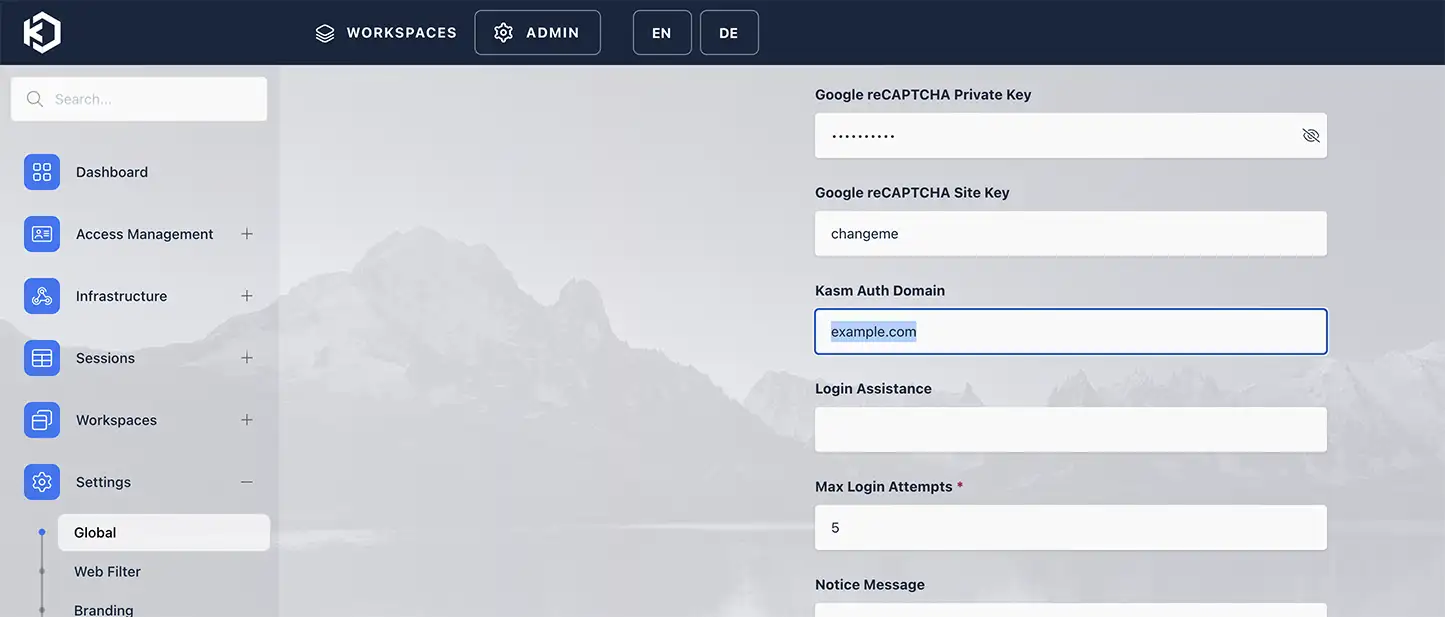The width and height of the screenshot is (1445, 617).
Task: Select the Dashboard grid icon
Action: click(x=41, y=171)
